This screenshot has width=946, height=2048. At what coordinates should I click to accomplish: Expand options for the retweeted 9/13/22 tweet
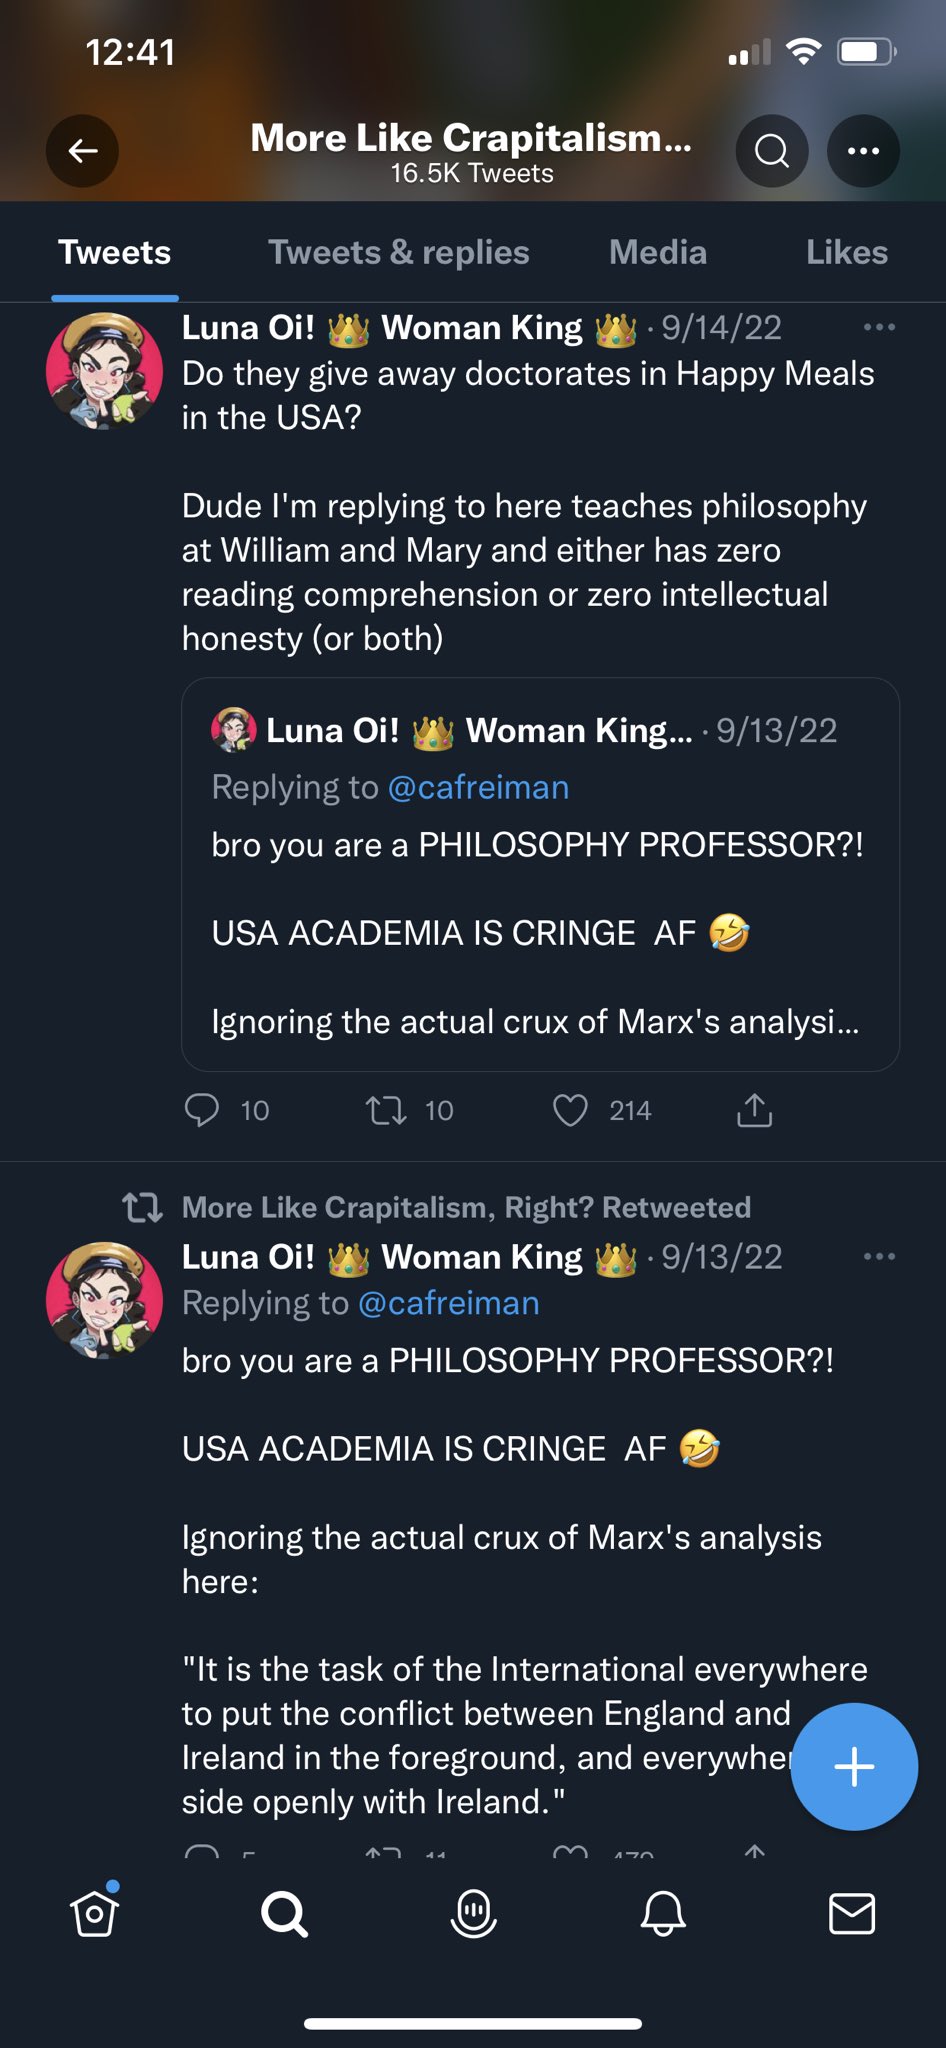(x=879, y=1256)
